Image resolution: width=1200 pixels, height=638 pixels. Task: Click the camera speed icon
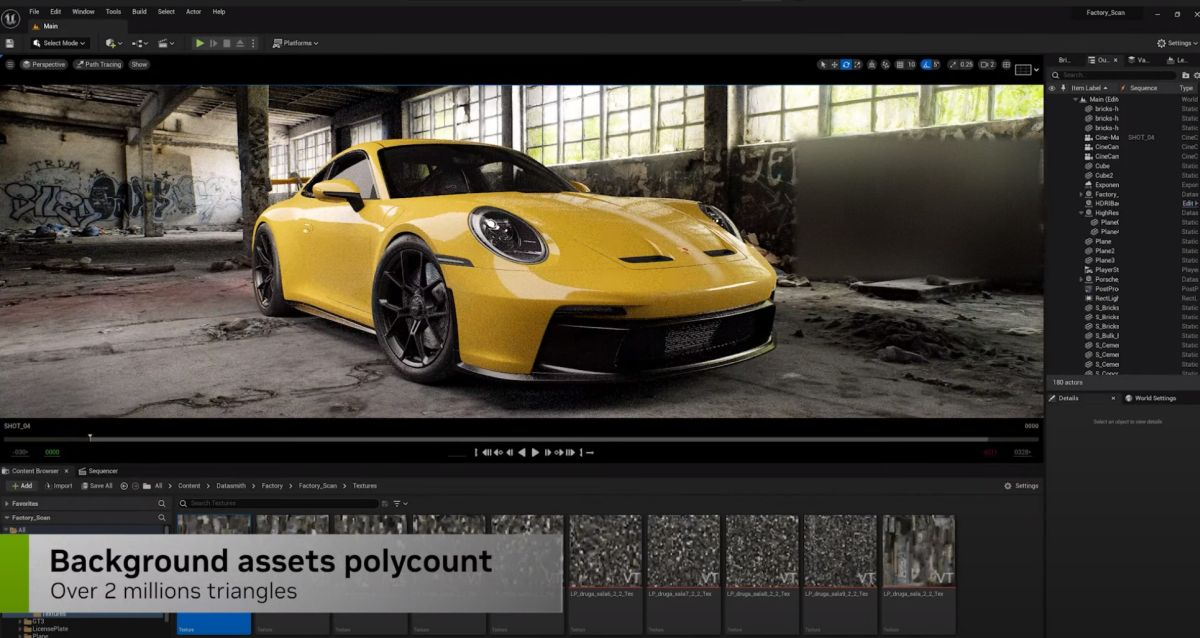[982, 65]
